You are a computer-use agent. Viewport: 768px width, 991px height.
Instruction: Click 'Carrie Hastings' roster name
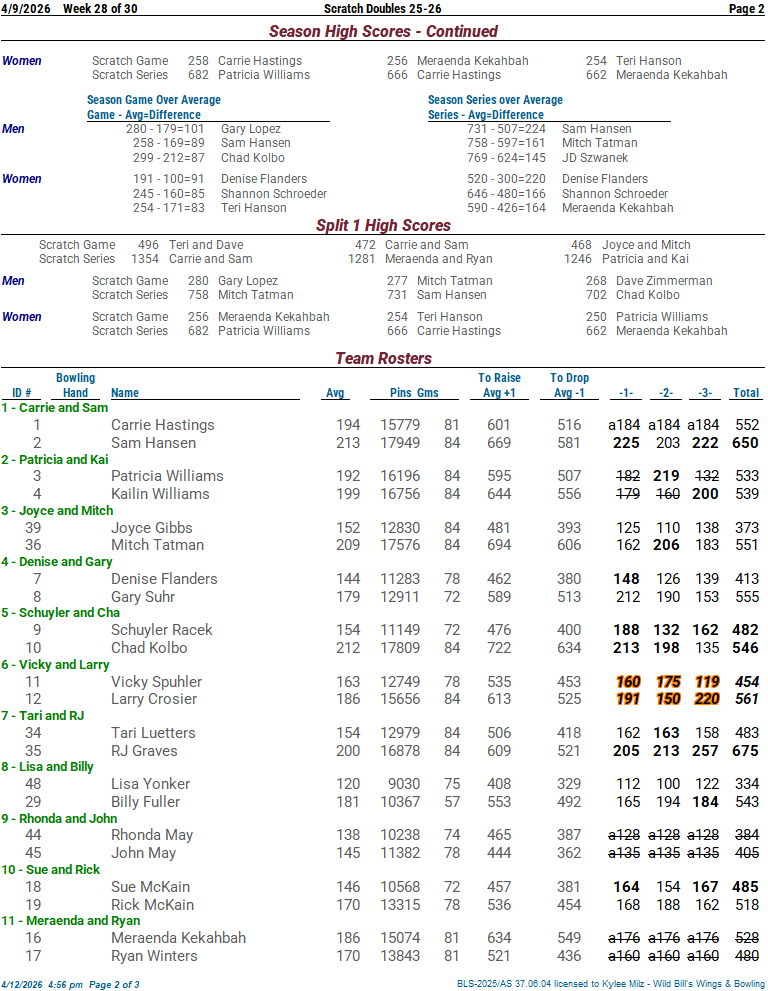[163, 425]
